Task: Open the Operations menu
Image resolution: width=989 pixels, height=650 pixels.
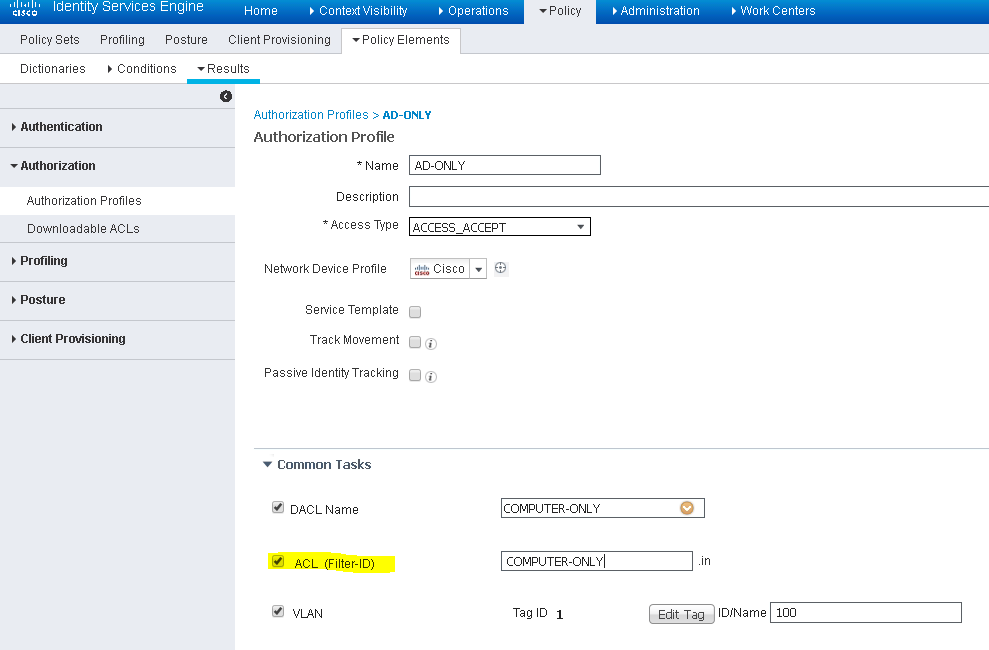Action: pos(473,11)
